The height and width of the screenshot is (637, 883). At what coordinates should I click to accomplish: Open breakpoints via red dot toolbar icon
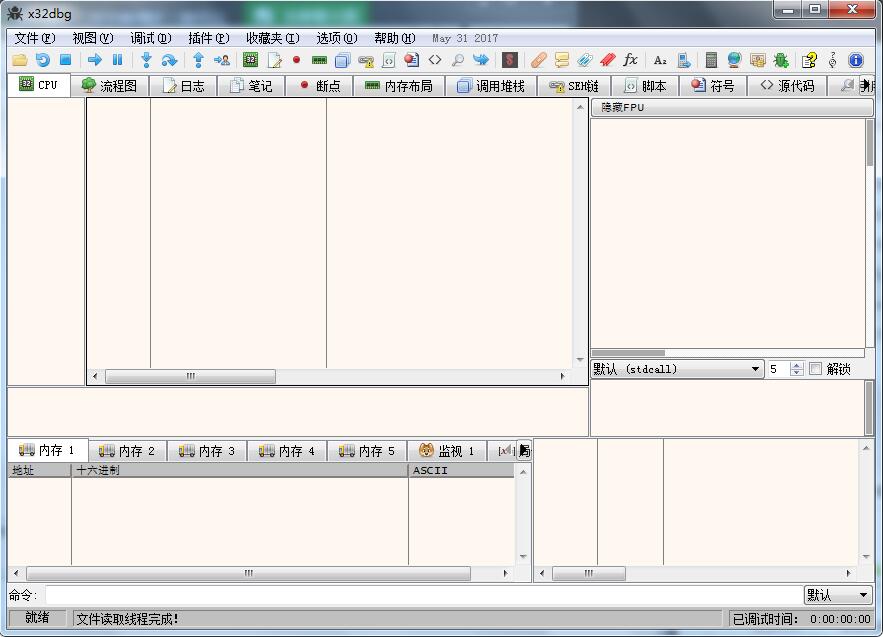pyautogui.click(x=297, y=60)
